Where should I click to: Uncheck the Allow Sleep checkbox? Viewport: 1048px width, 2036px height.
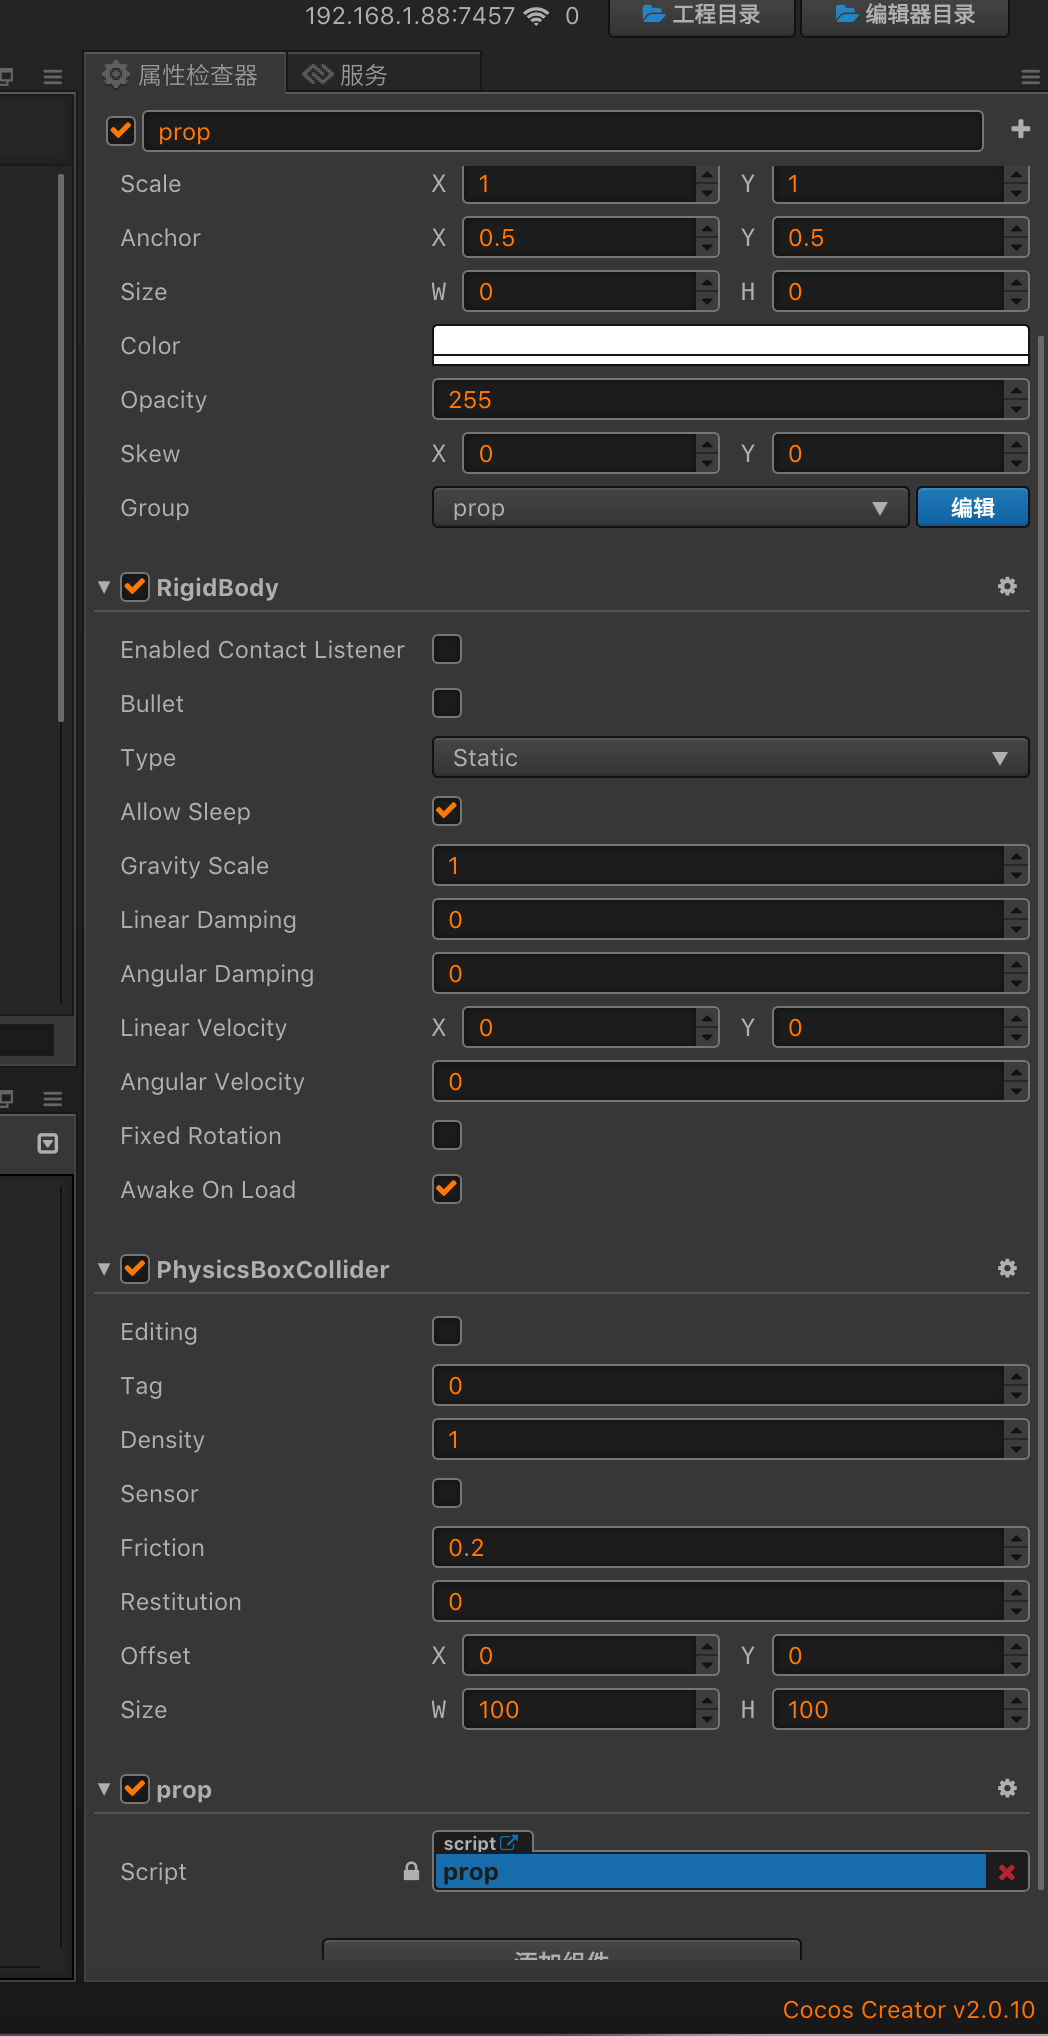[x=447, y=812]
